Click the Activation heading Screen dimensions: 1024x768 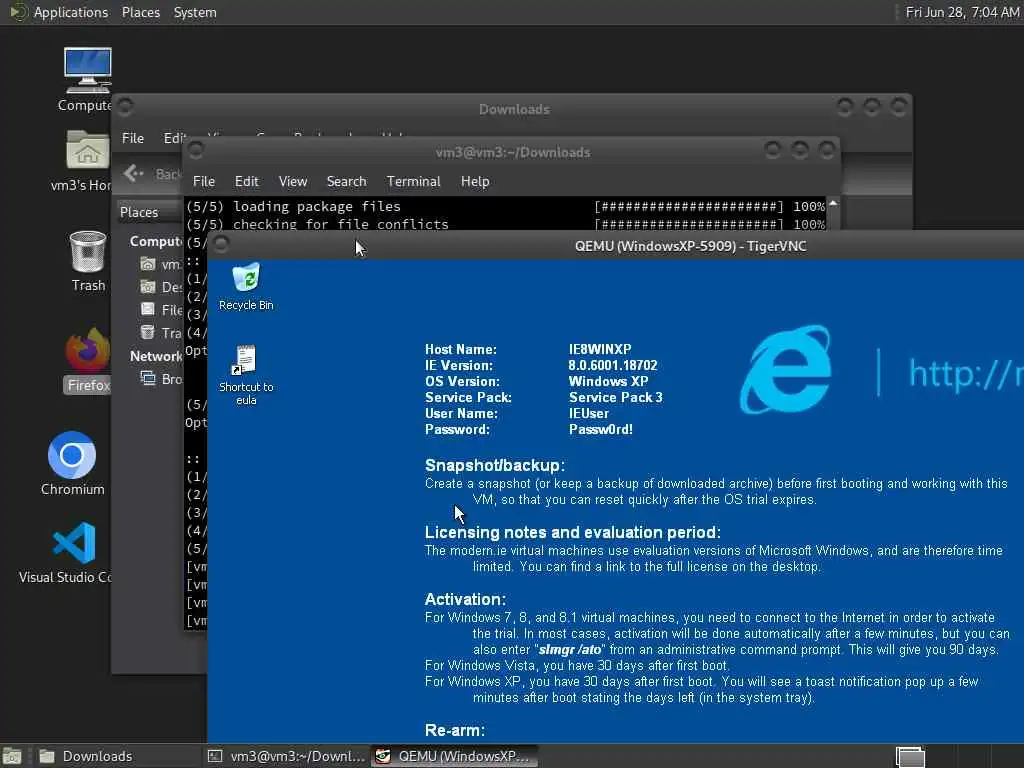(x=465, y=599)
